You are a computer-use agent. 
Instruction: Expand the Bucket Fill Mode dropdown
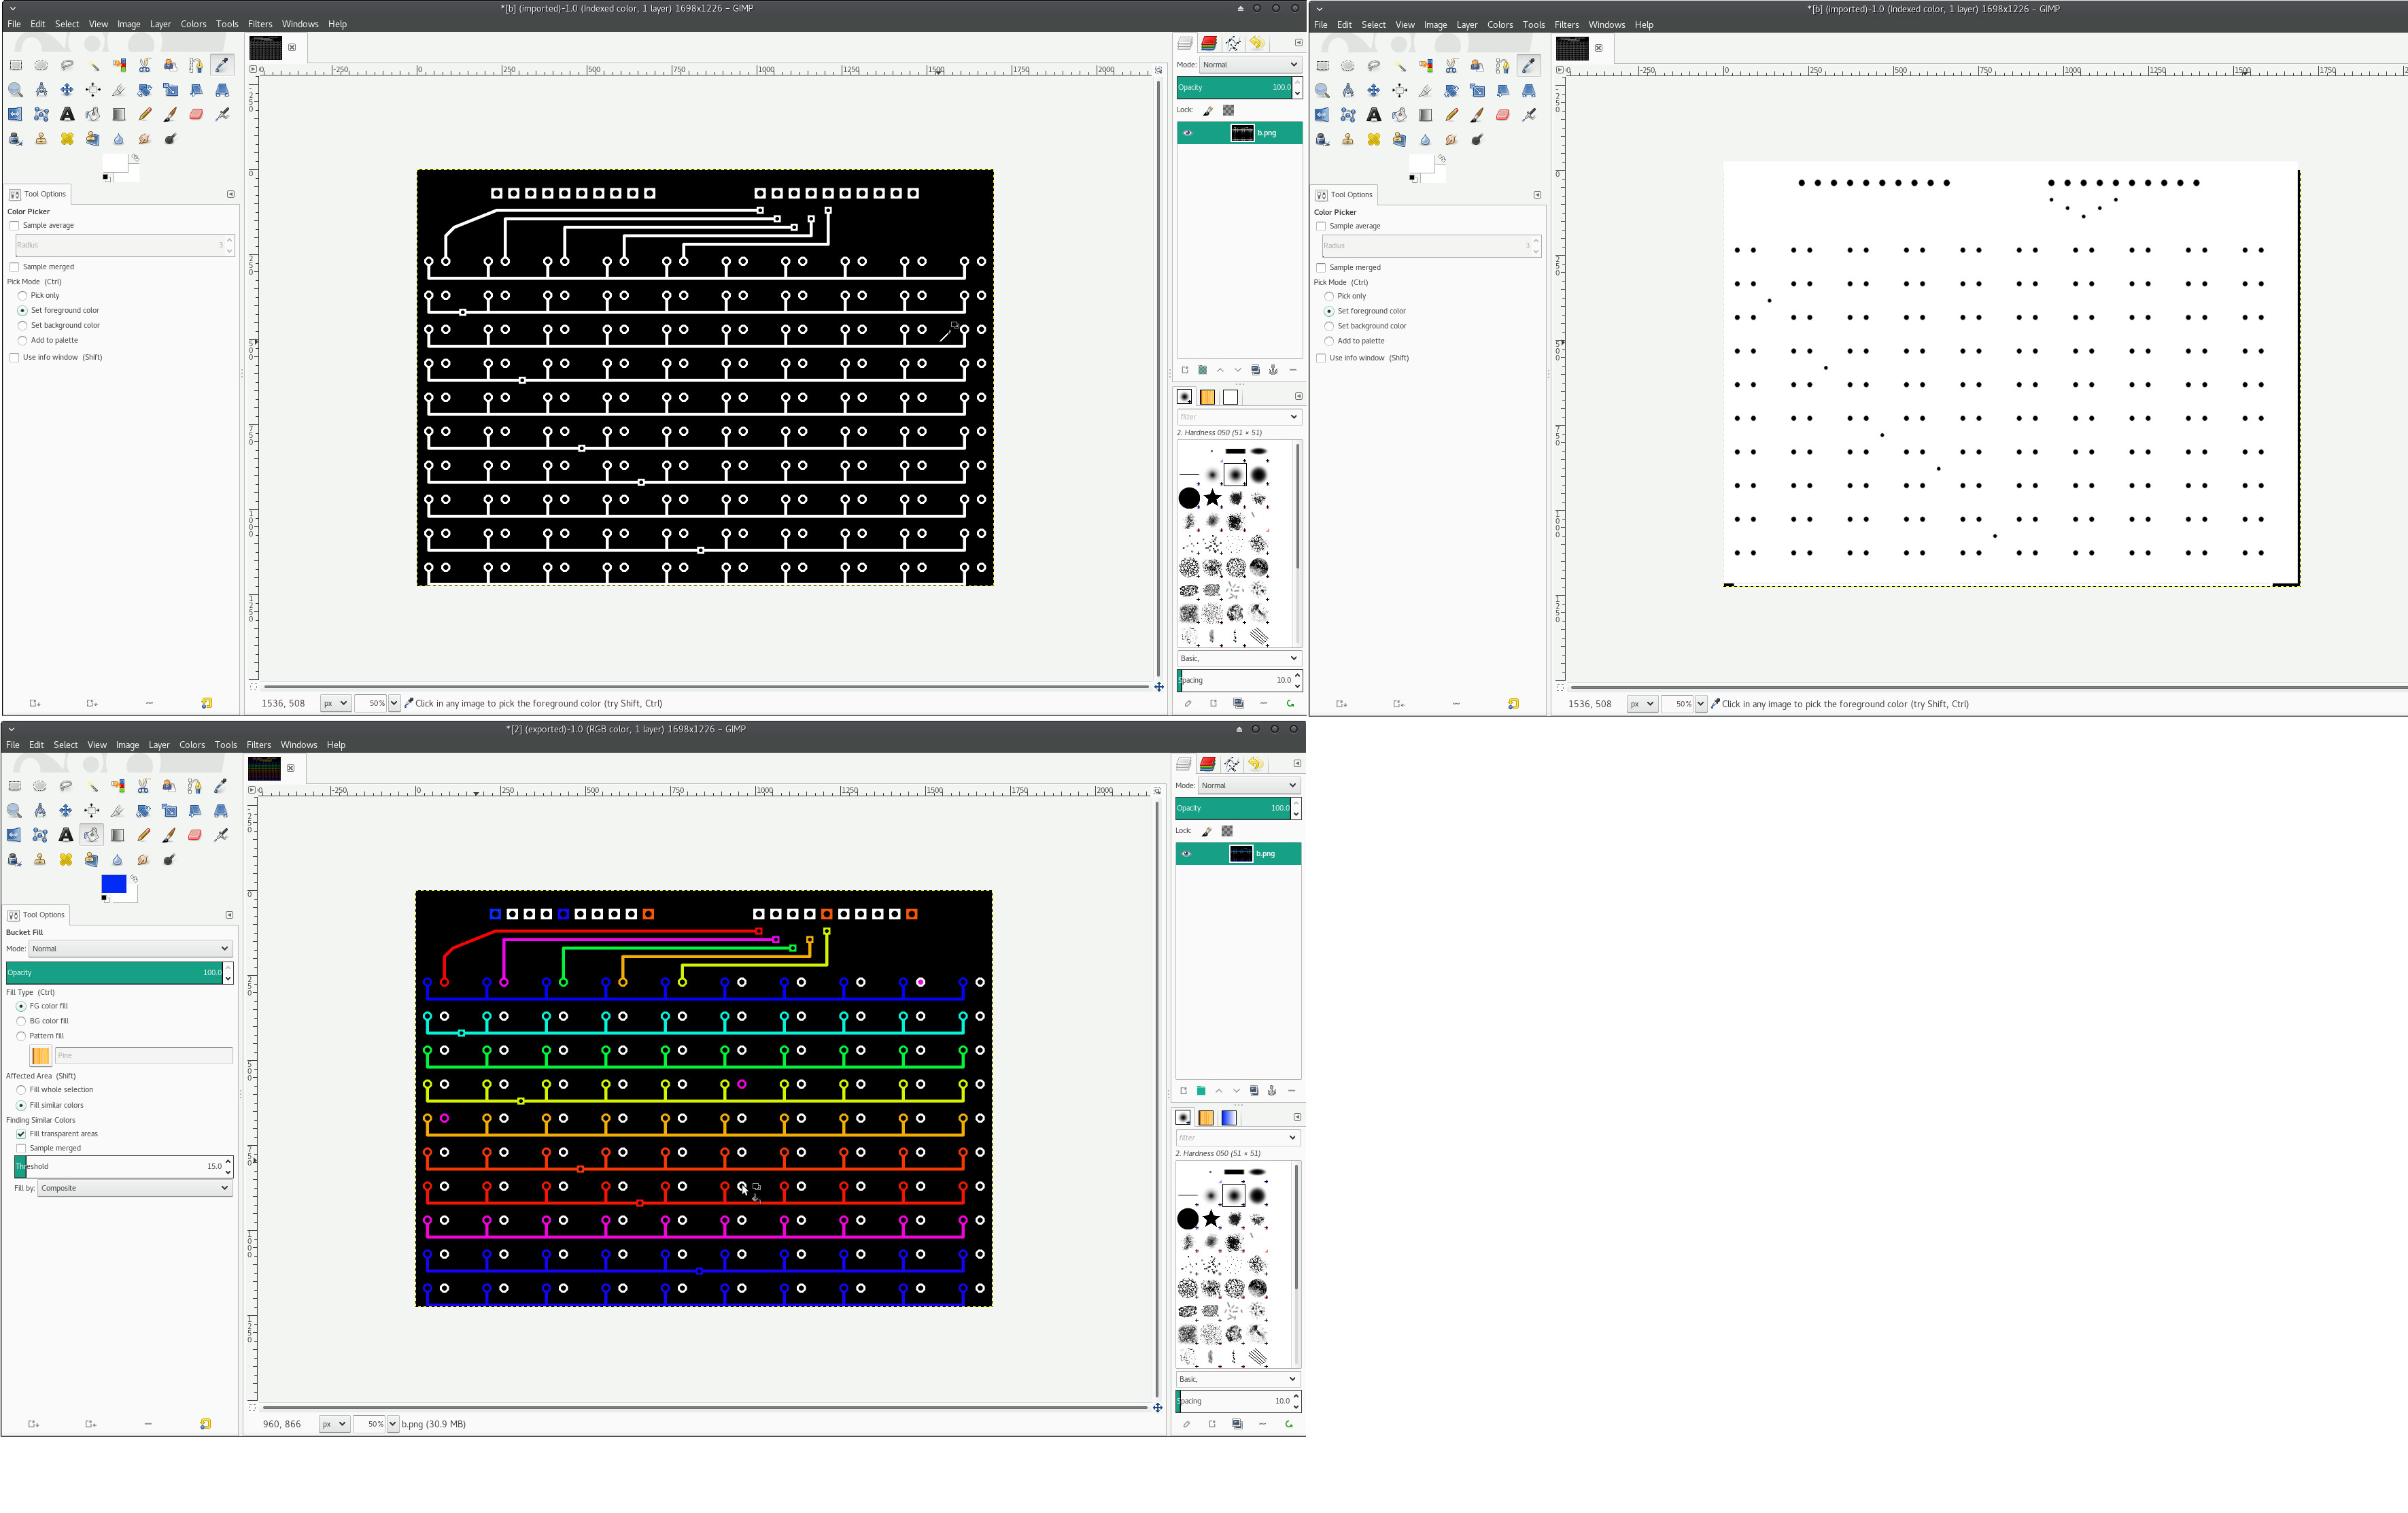[x=130, y=948]
